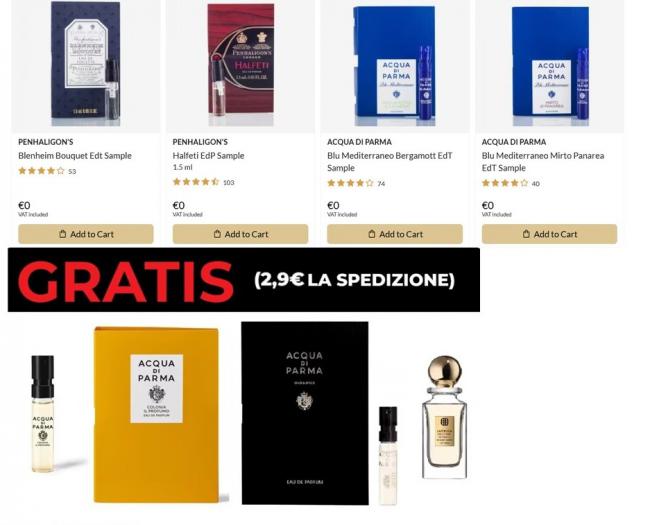Open Blu Mediterraneo Mirto Panarea EdT link
The image size is (650, 525).
tap(543, 161)
